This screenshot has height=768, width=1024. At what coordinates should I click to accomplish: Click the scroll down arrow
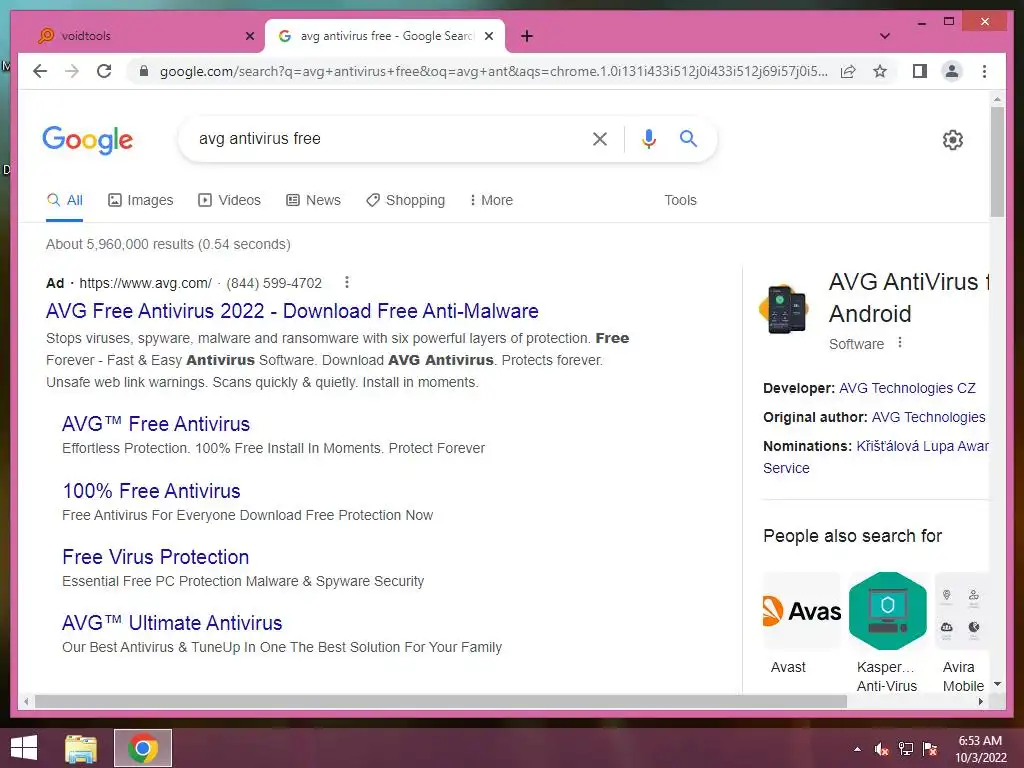click(997, 684)
